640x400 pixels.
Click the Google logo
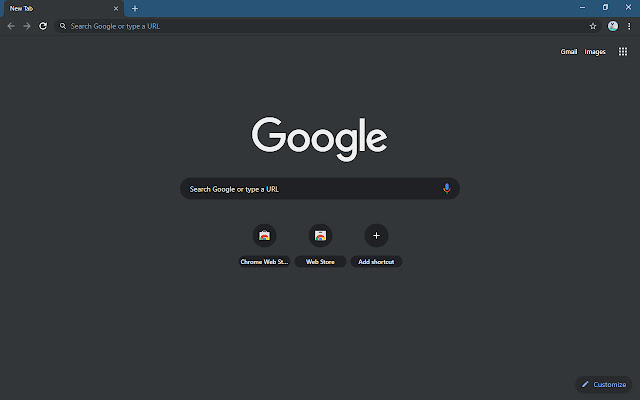click(319, 139)
